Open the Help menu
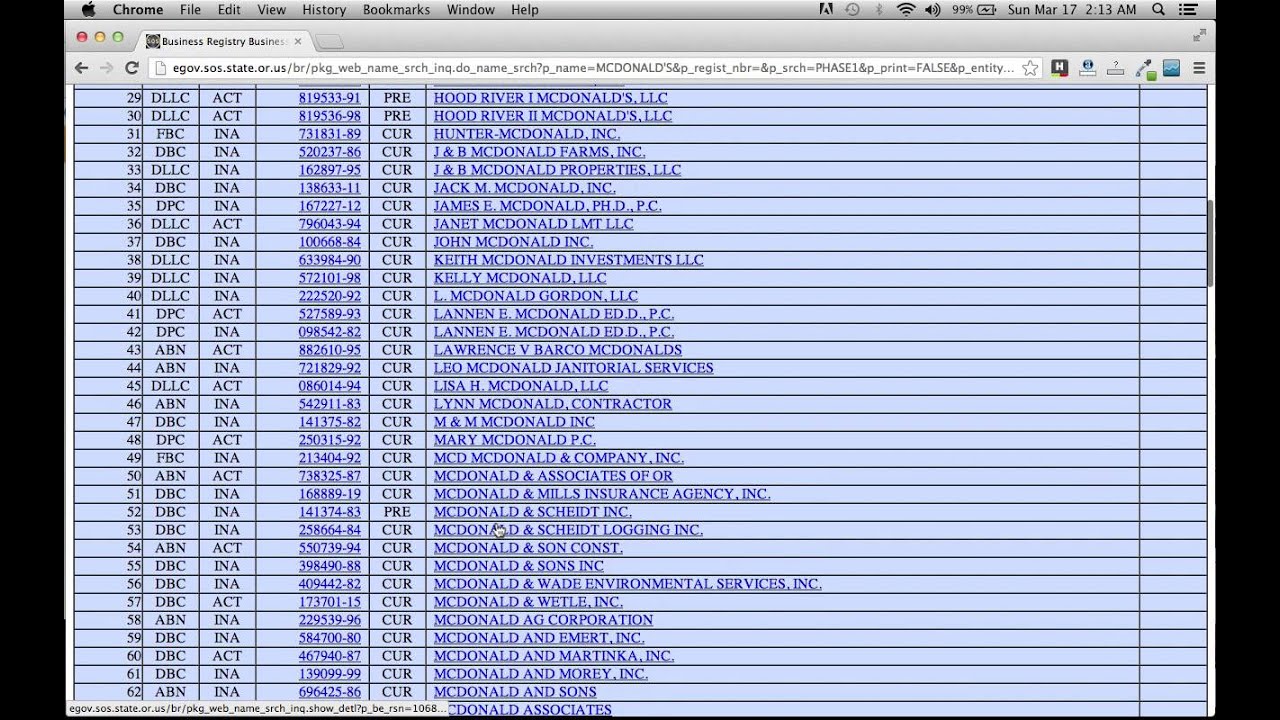This screenshot has width=1280, height=720. (x=525, y=9)
